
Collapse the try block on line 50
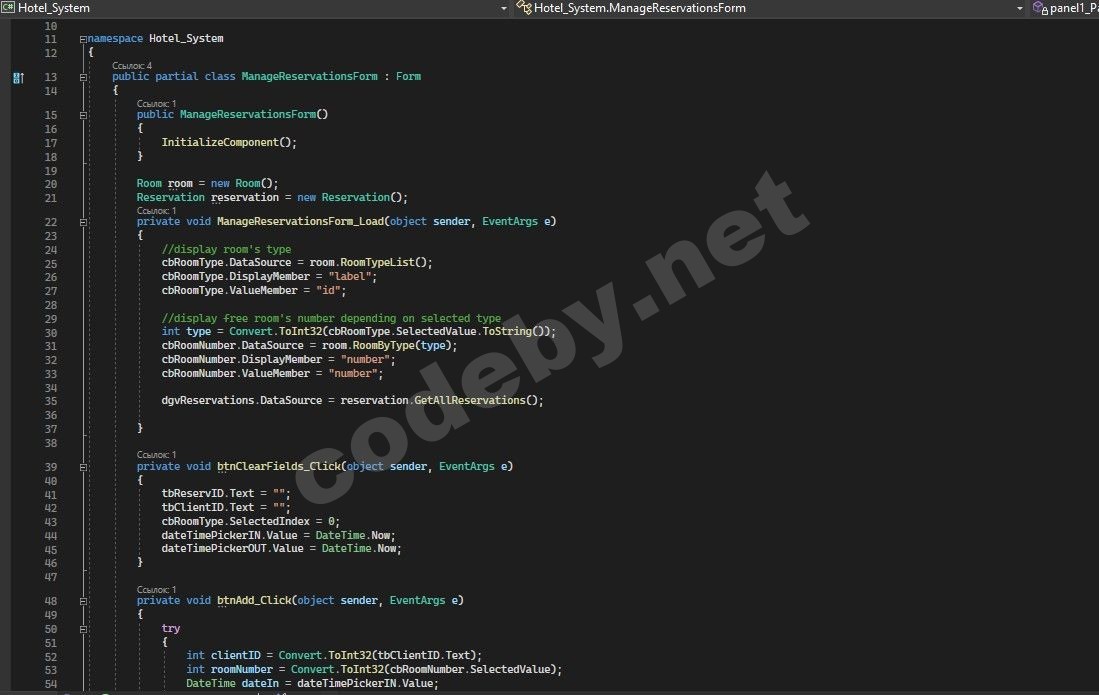pyautogui.click(x=83, y=629)
